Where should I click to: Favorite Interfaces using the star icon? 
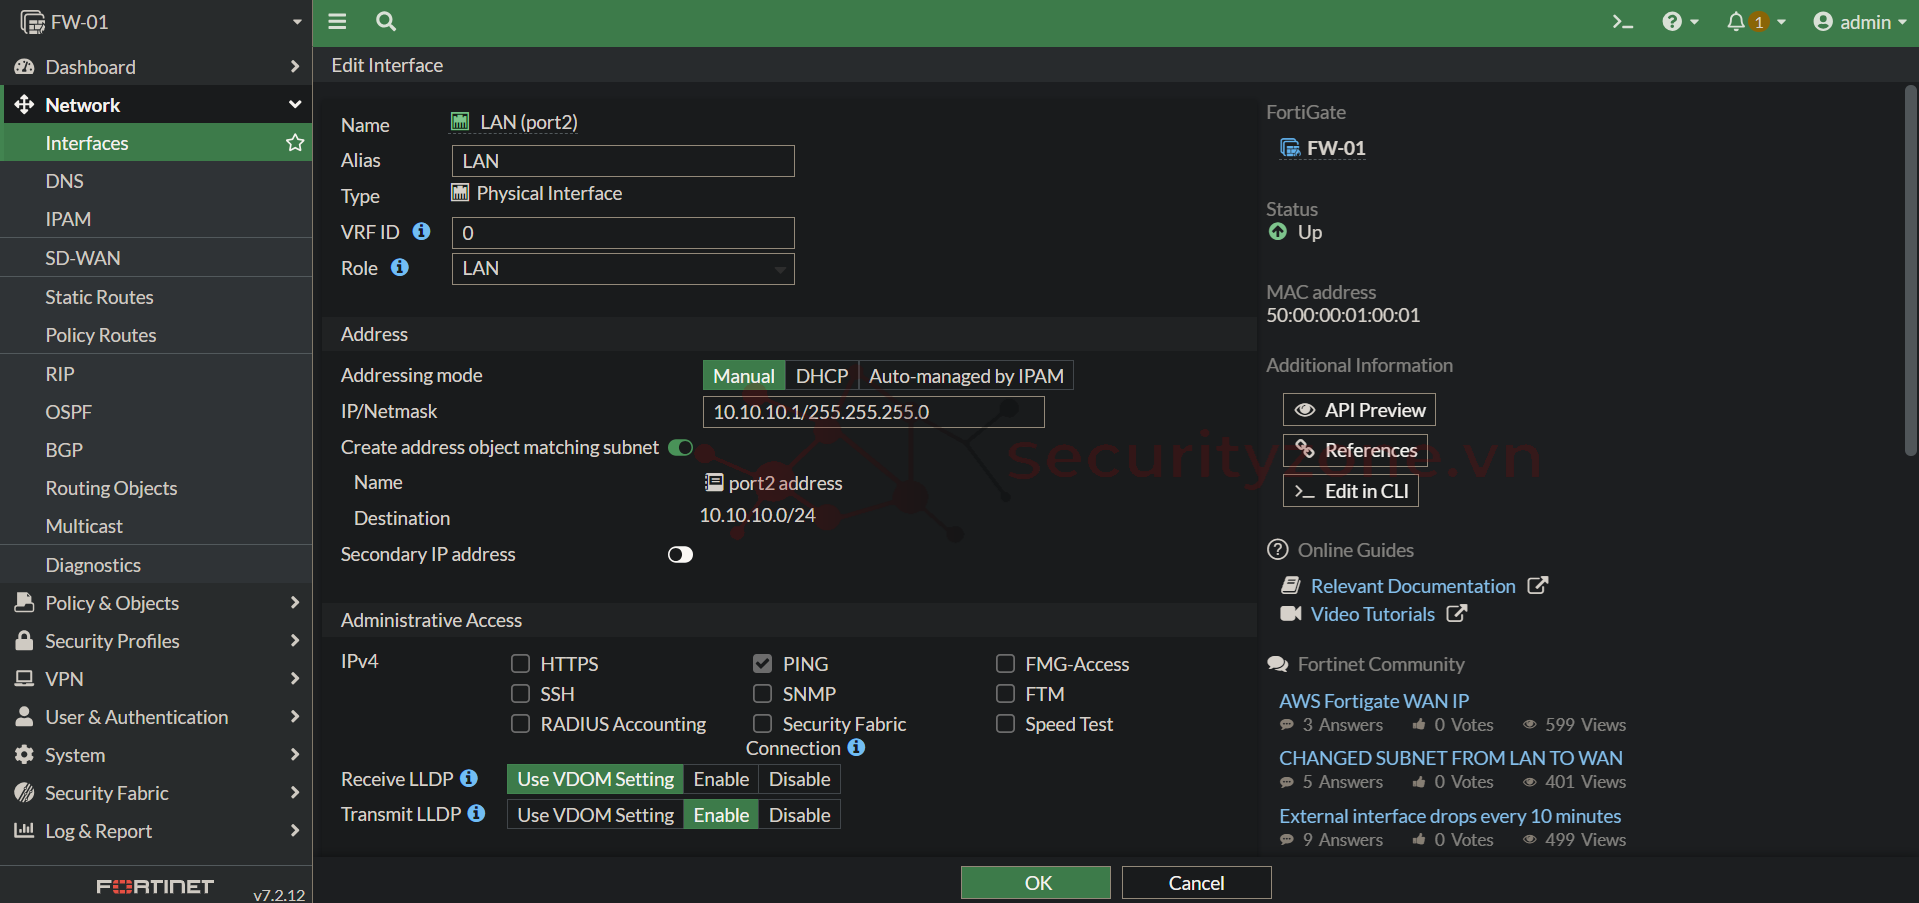(295, 143)
